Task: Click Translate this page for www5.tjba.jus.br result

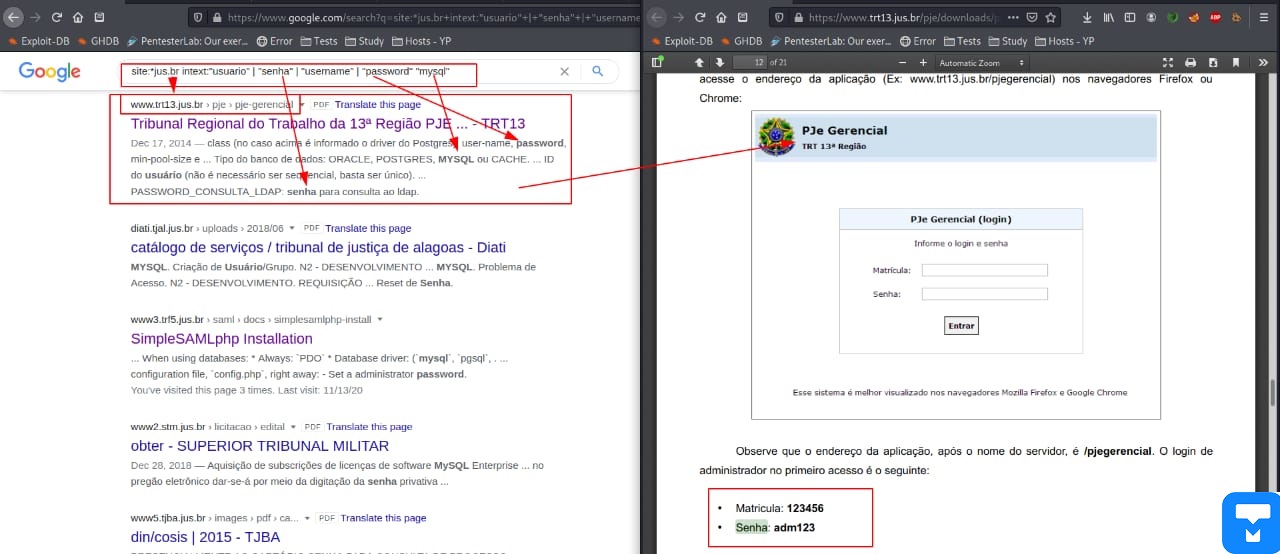Action: pos(383,518)
